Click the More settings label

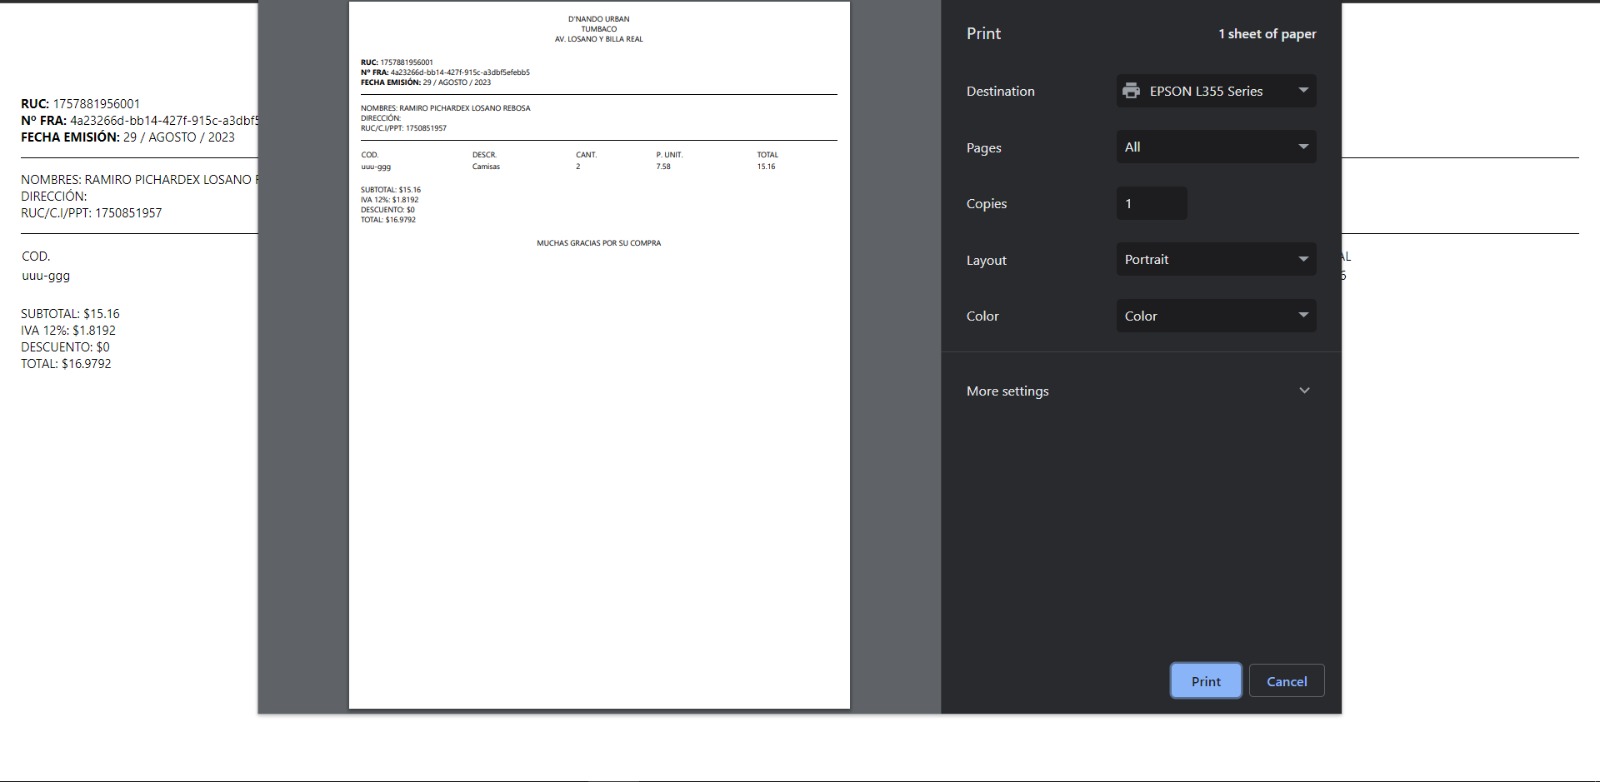pyautogui.click(x=1007, y=391)
